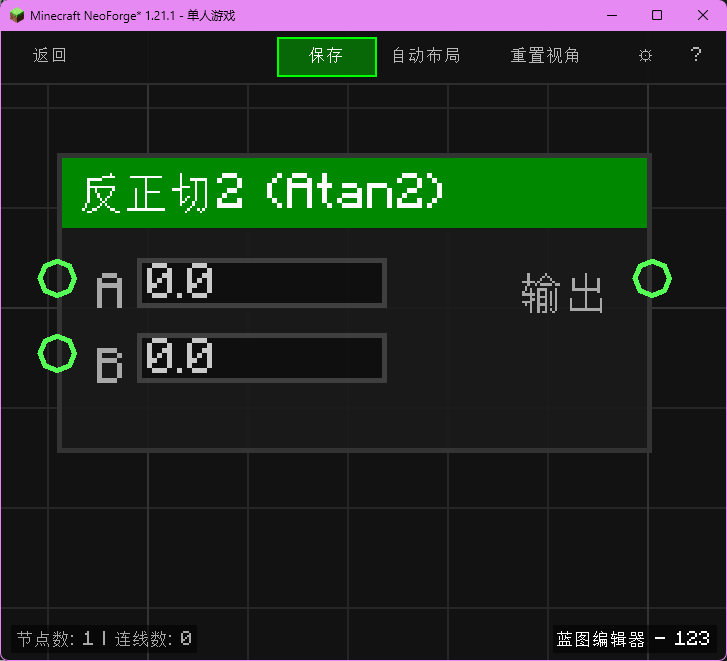This screenshot has height=661, width=727.
Task: Save the blueprint with 保存
Action: 326,56
